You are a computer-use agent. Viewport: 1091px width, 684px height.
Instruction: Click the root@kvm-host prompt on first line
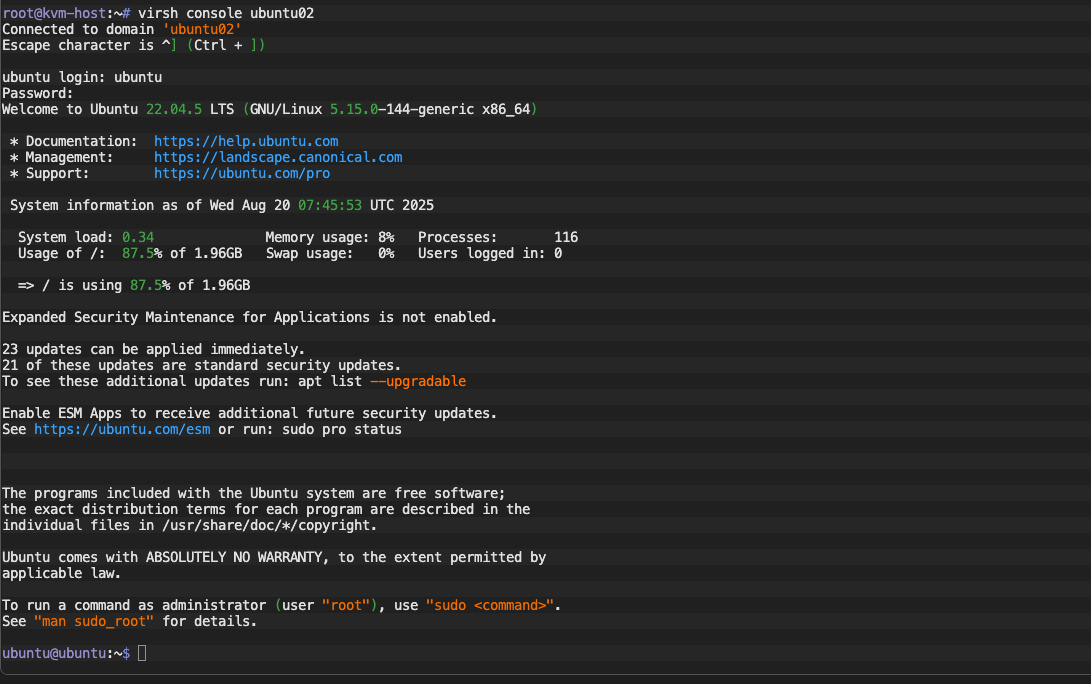58,13
